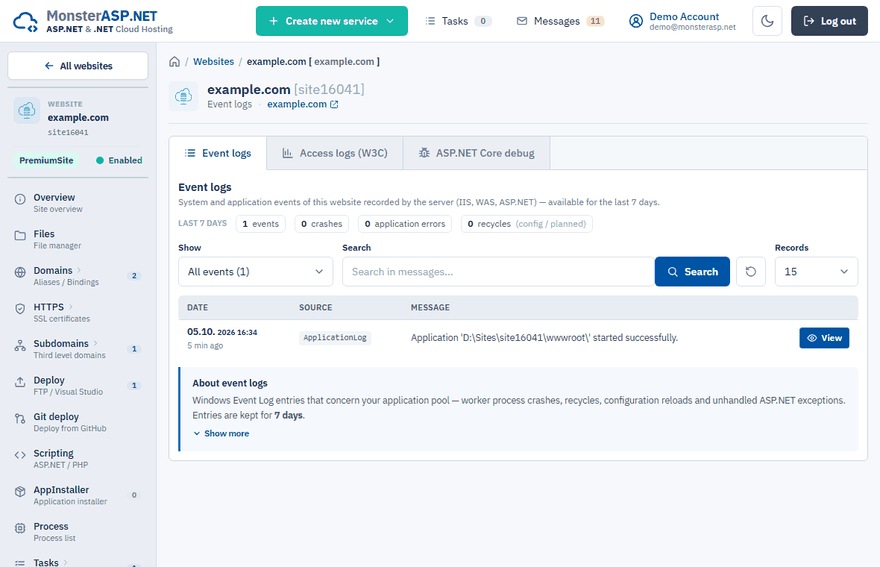Click the started successfully message text

pyautogui.click(x=544, y=338)
